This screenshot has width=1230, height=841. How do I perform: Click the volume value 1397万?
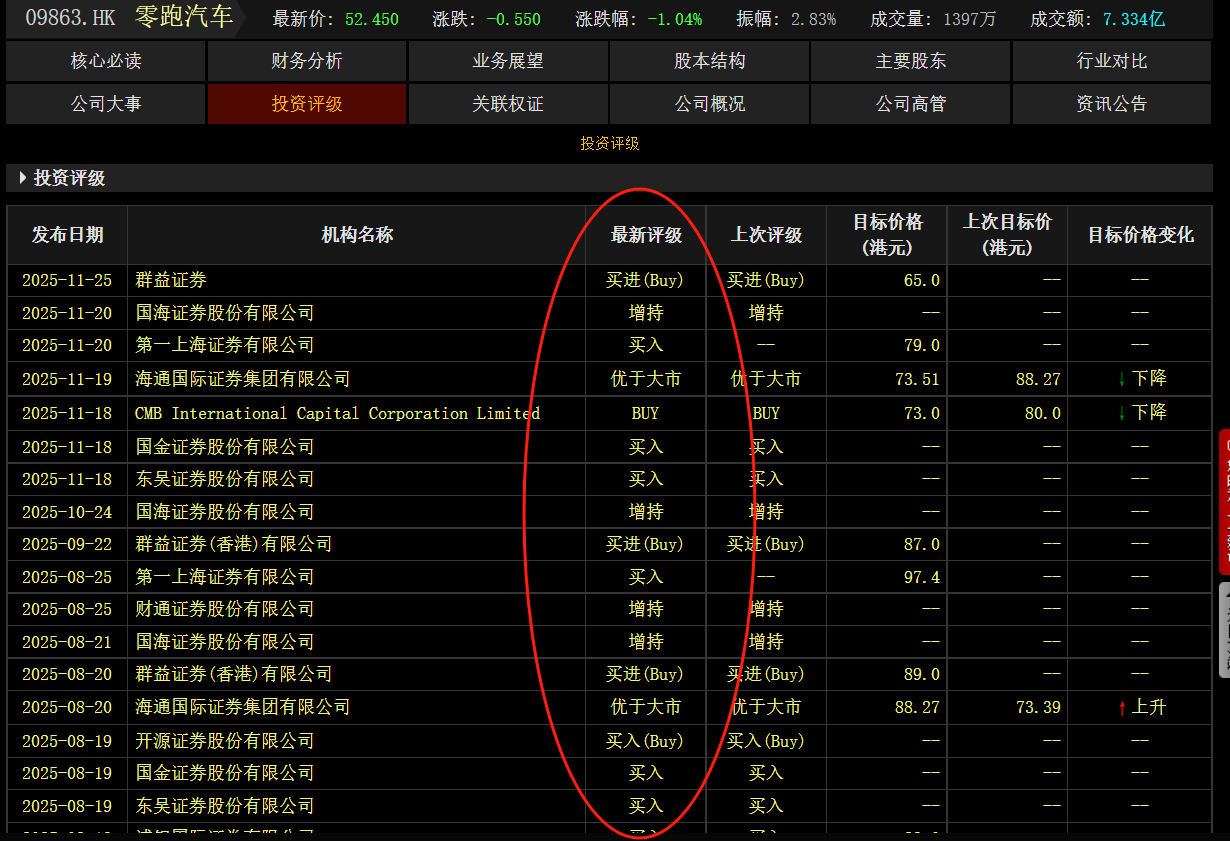click(x=969, y=19)
